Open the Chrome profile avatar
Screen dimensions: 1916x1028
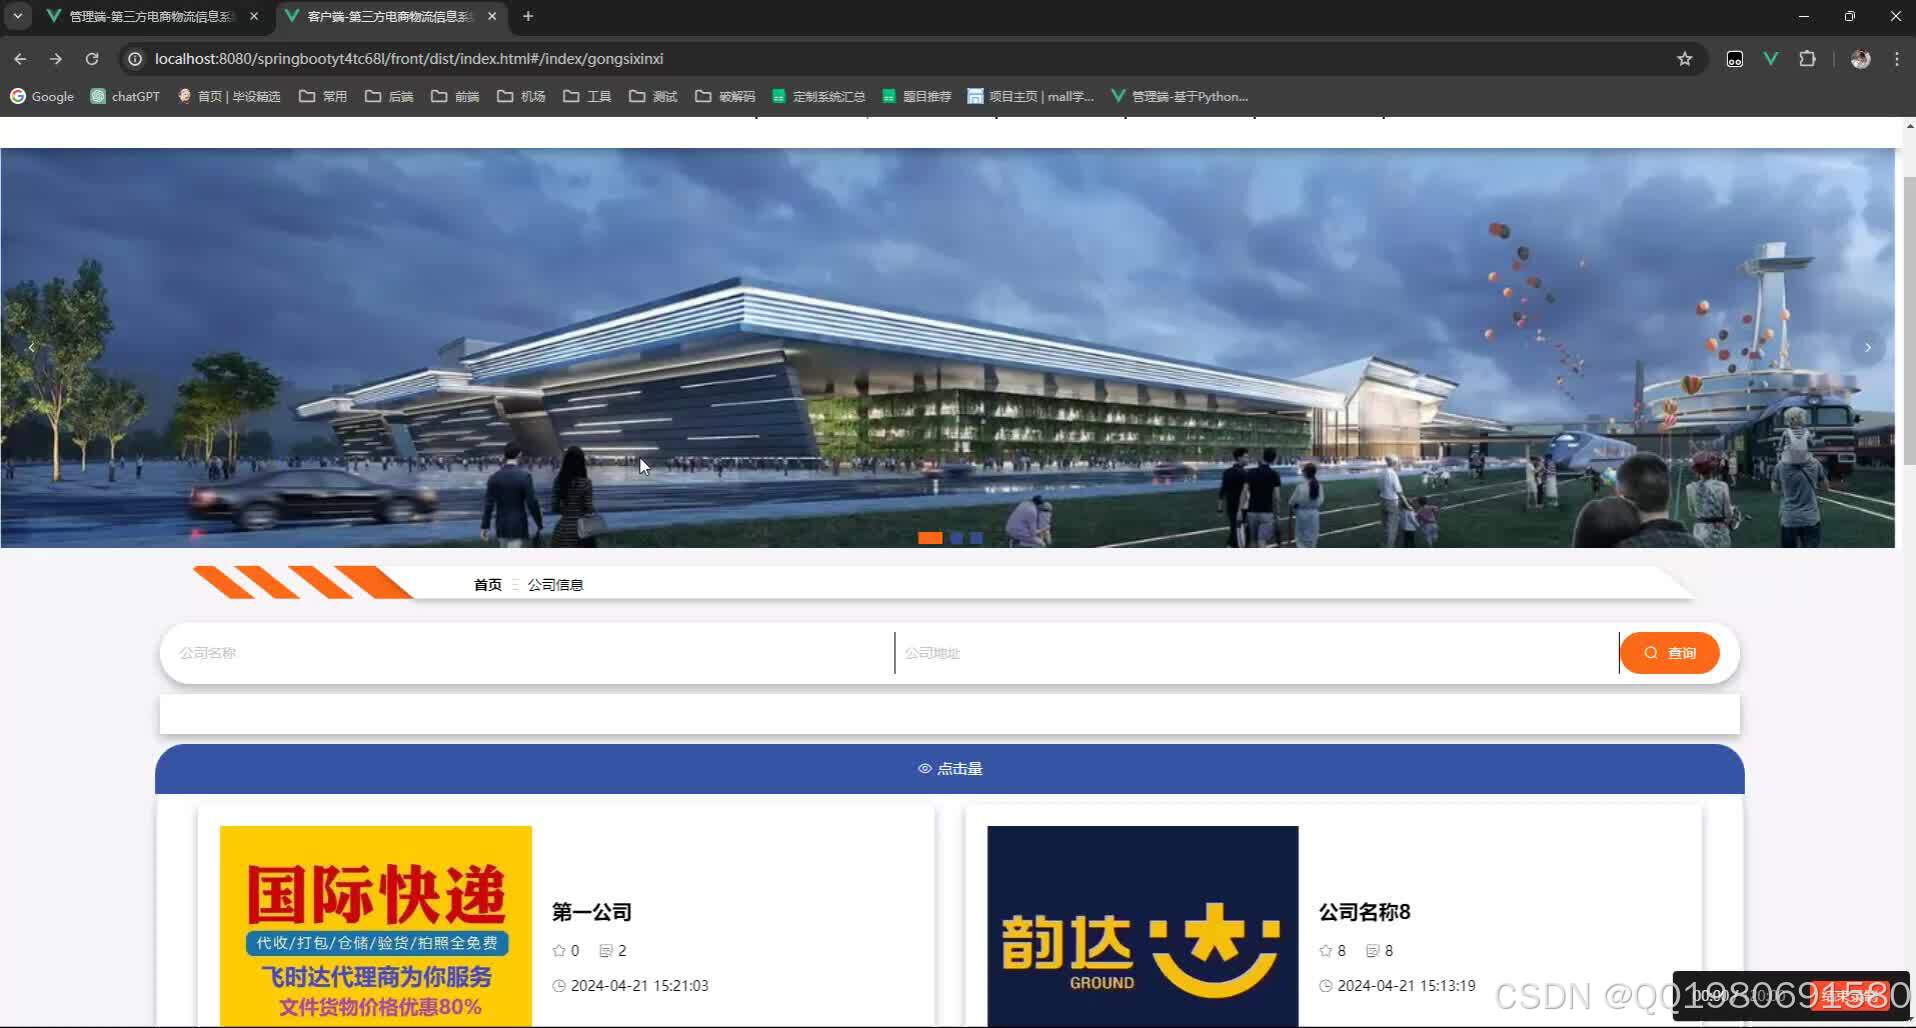pyautogui.click(x=1862, y=58)
